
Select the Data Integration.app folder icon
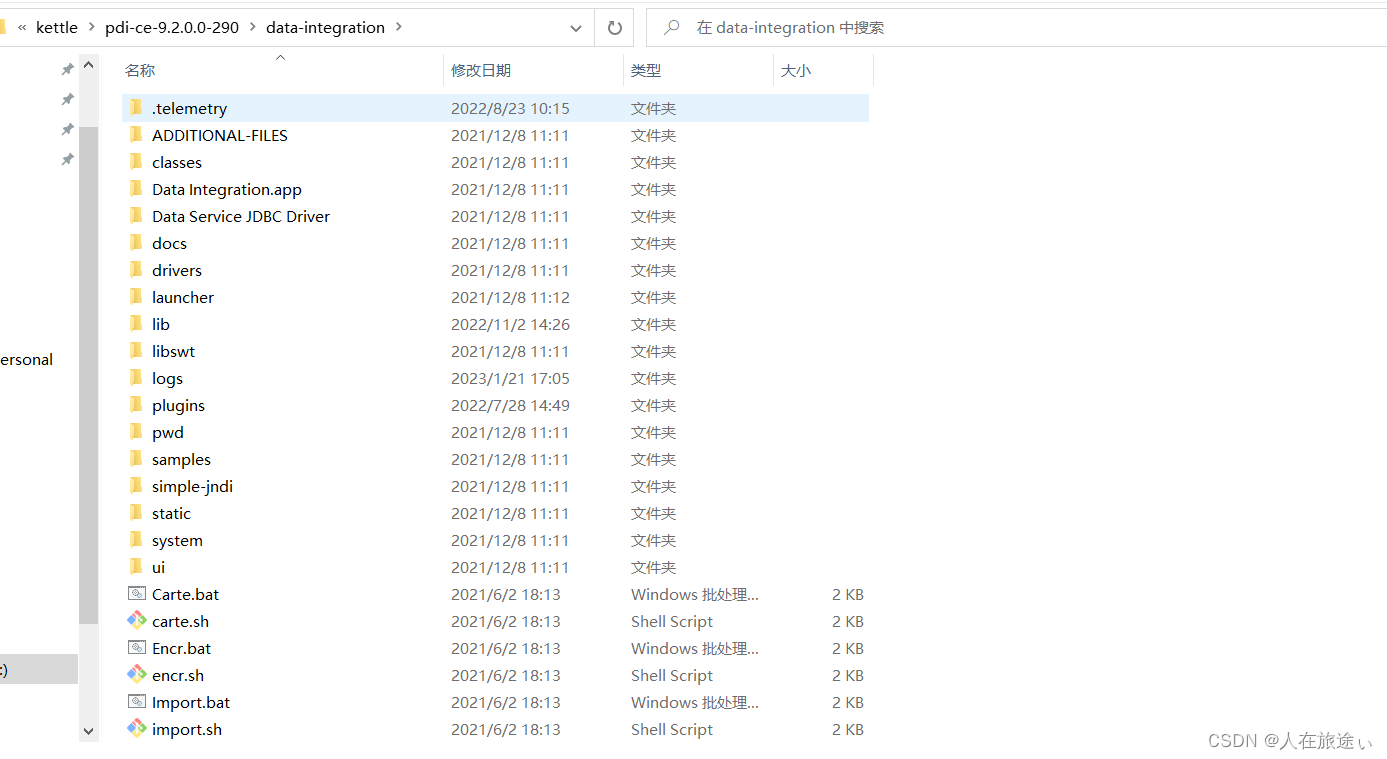(136, 189)
